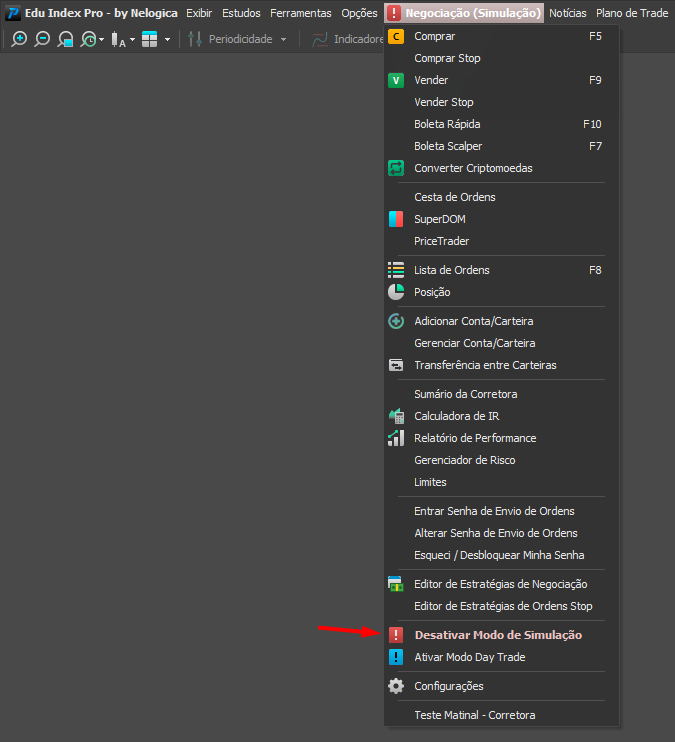Viewport: 675px width, 742px height.
Task: Click the candlestick chart type icon
Action: coord(118,39)
